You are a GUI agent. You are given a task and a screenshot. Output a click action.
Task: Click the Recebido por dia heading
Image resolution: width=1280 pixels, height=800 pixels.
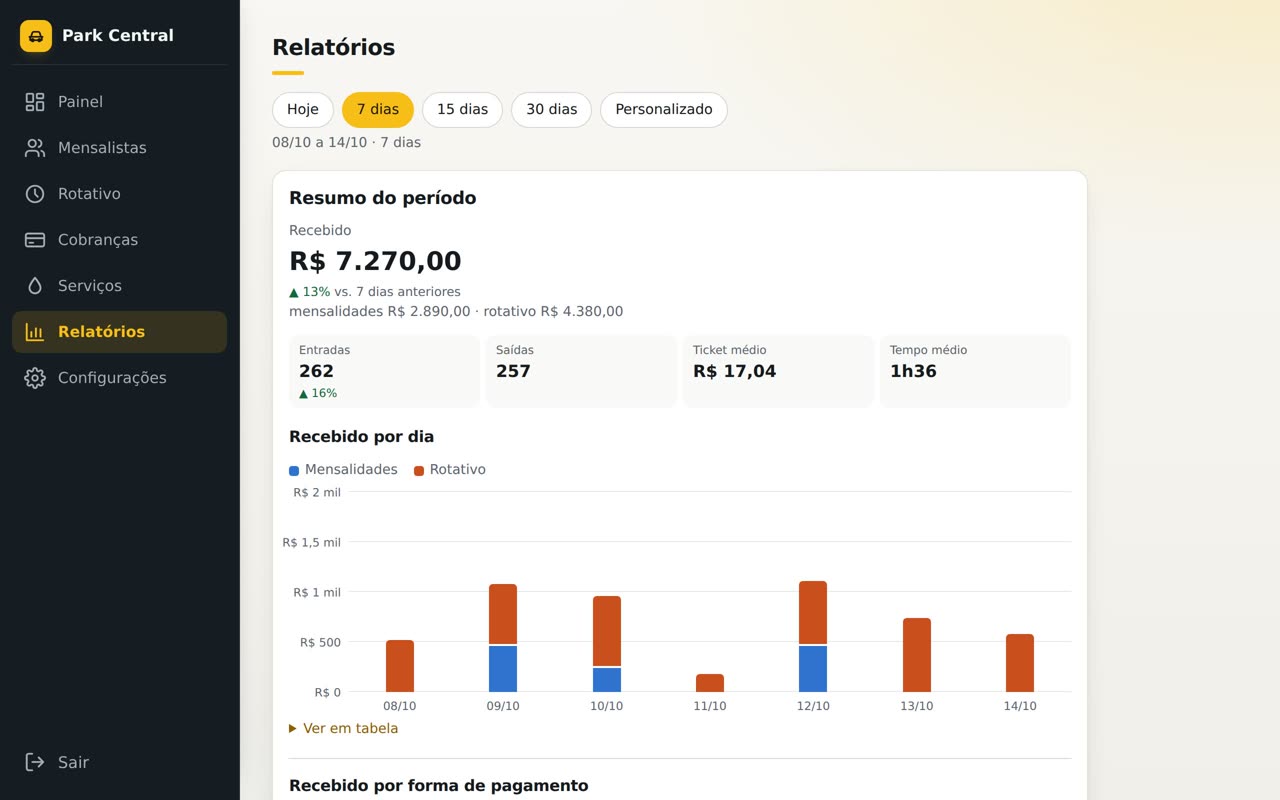pos(361,437)
